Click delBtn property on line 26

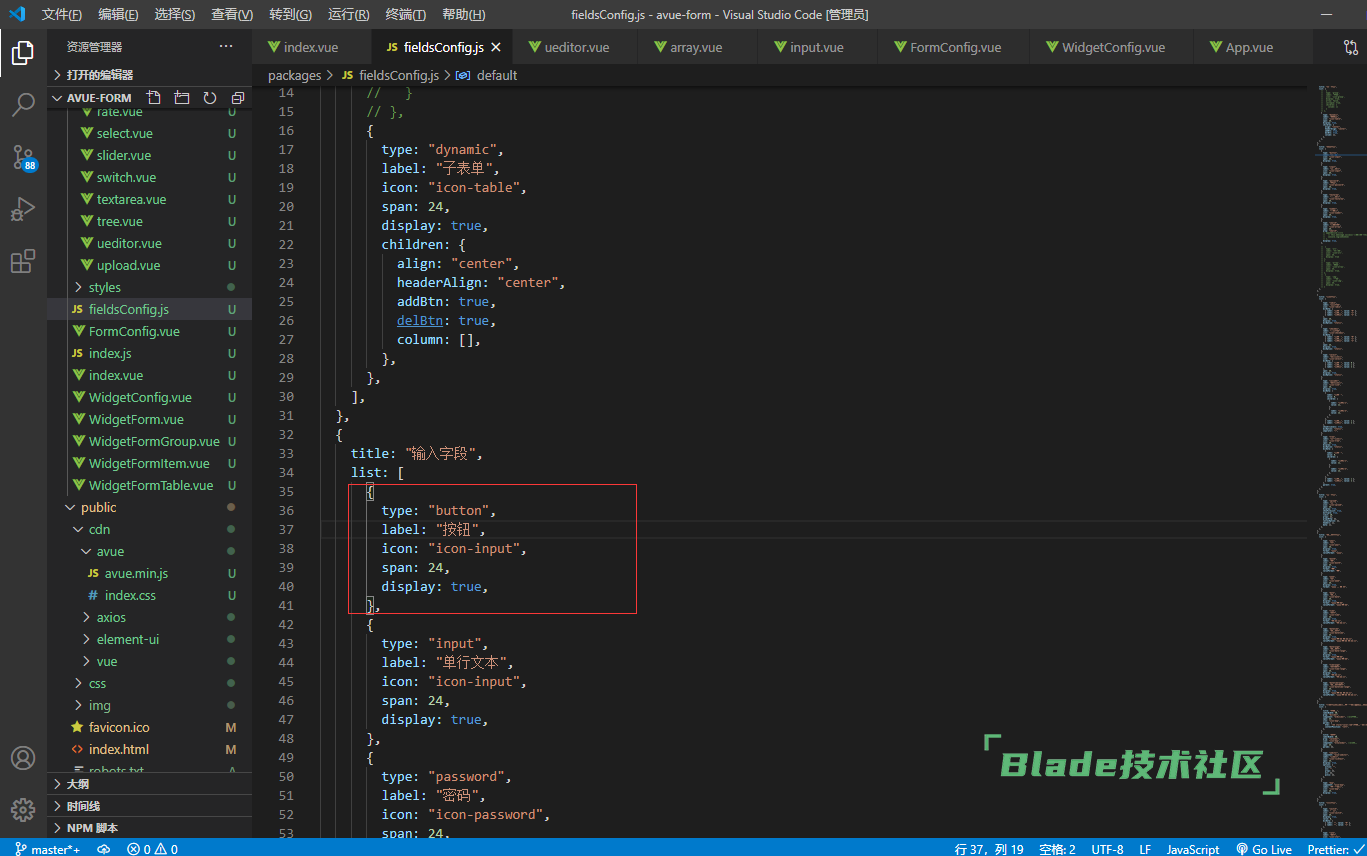tap(420, 320)
